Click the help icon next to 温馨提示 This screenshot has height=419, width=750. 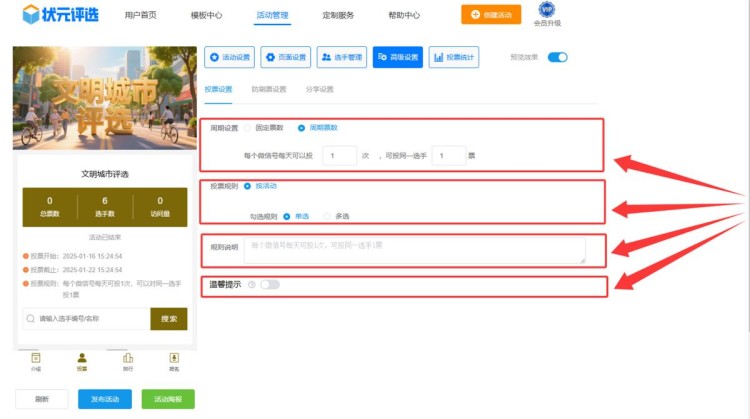tap(250, 285)
